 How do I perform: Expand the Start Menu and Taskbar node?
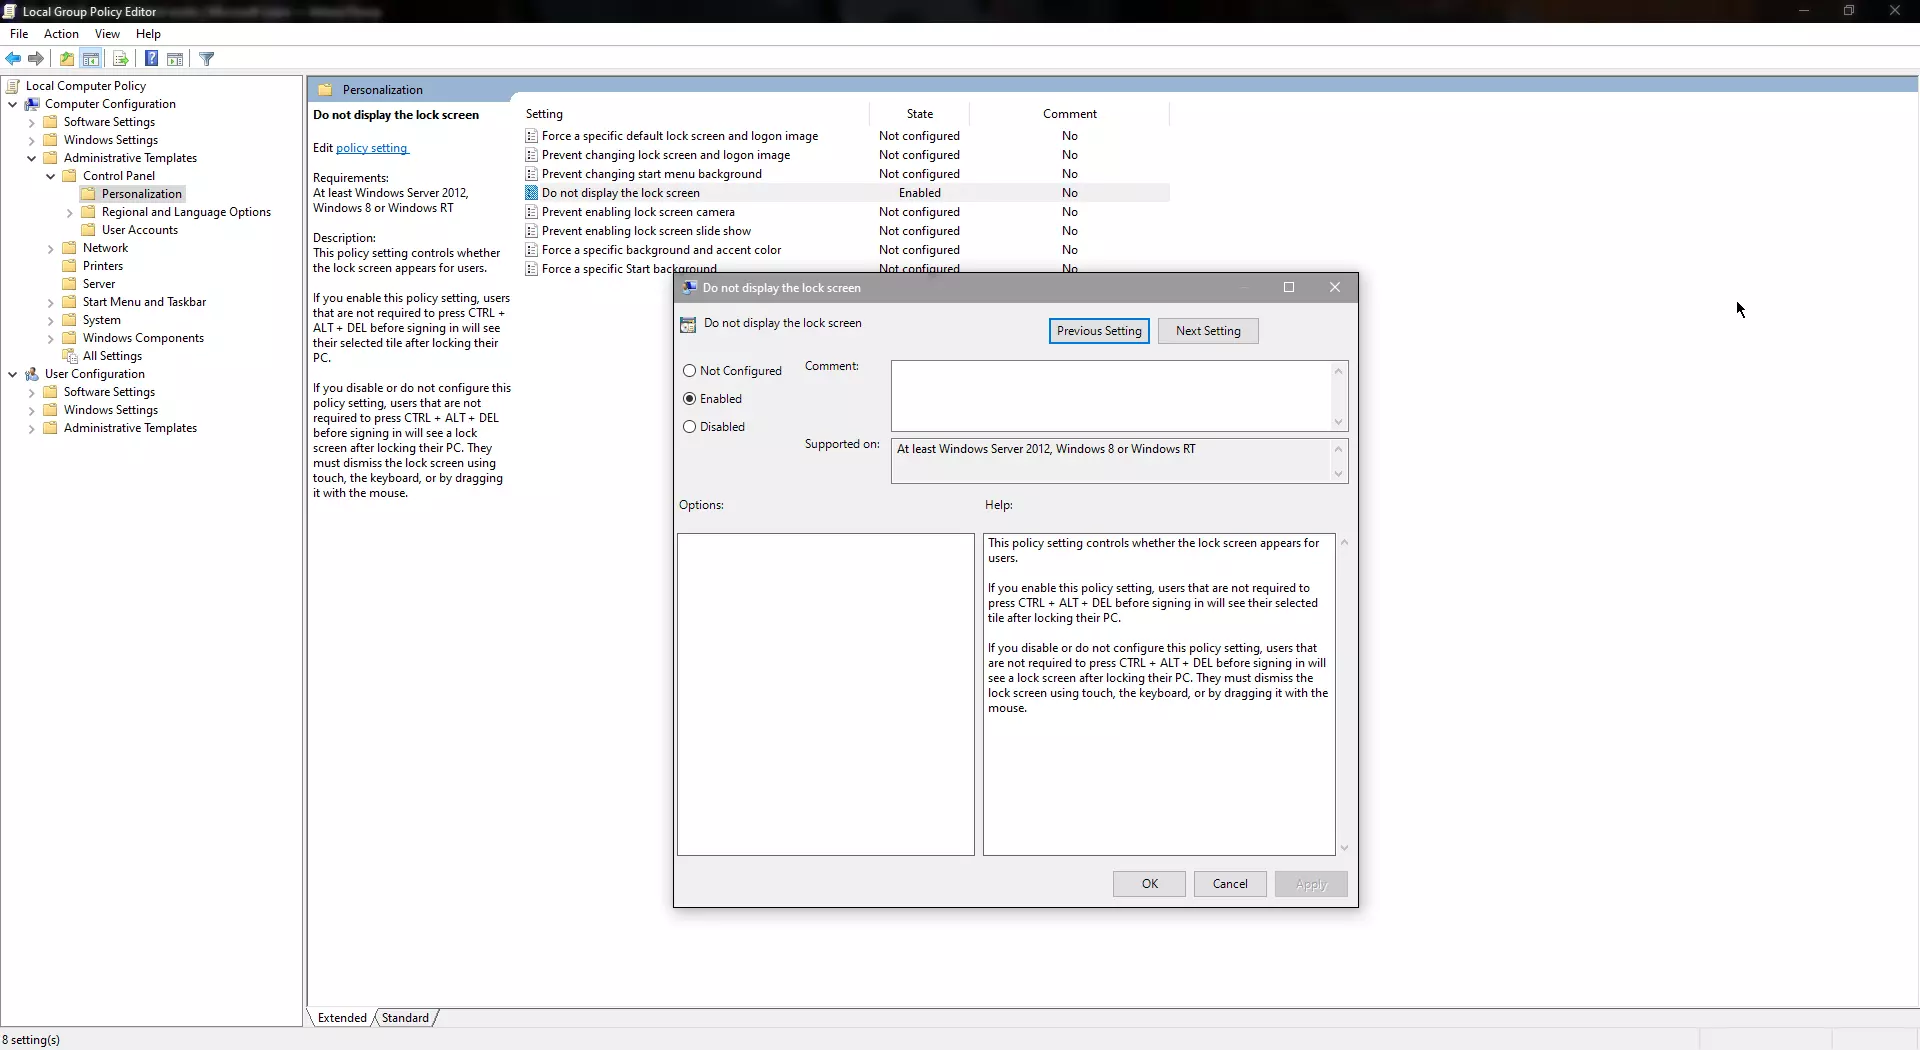(50, 302)
